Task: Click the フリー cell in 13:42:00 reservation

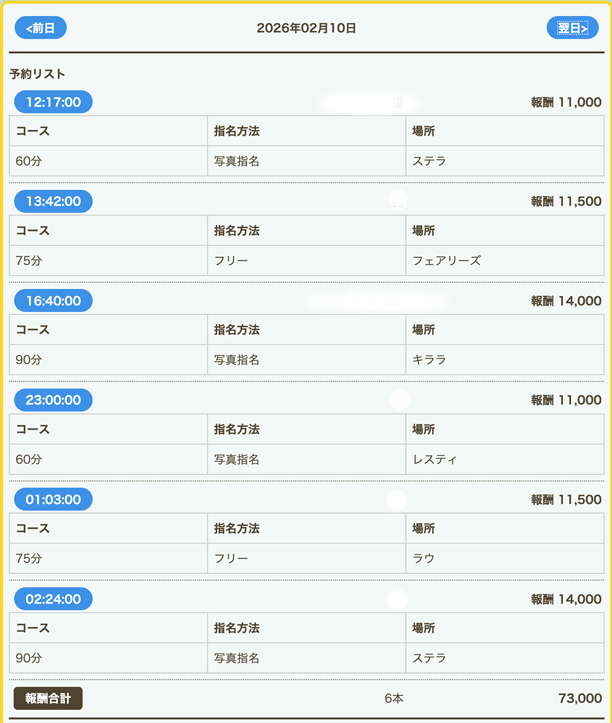Action: coord(231,260)
